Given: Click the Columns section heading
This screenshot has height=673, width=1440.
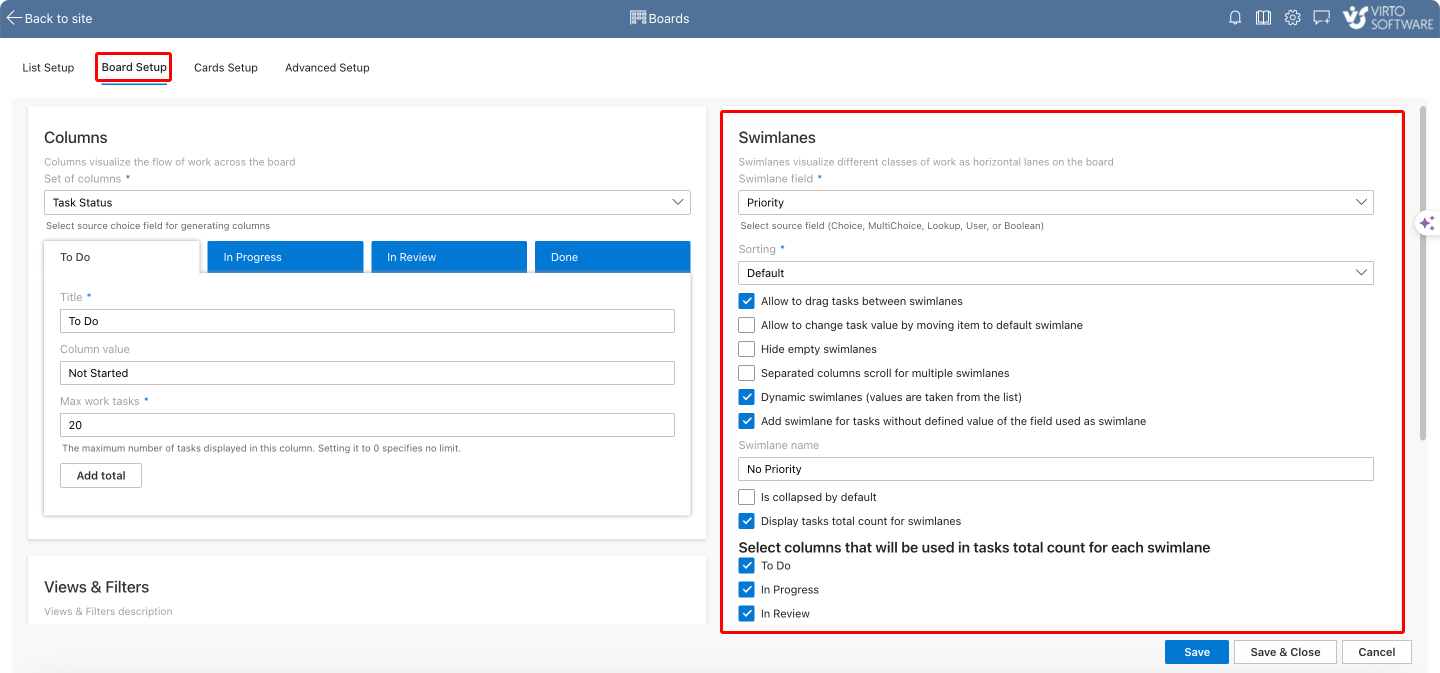Looking at the screenshot, I should click(76, 138).
